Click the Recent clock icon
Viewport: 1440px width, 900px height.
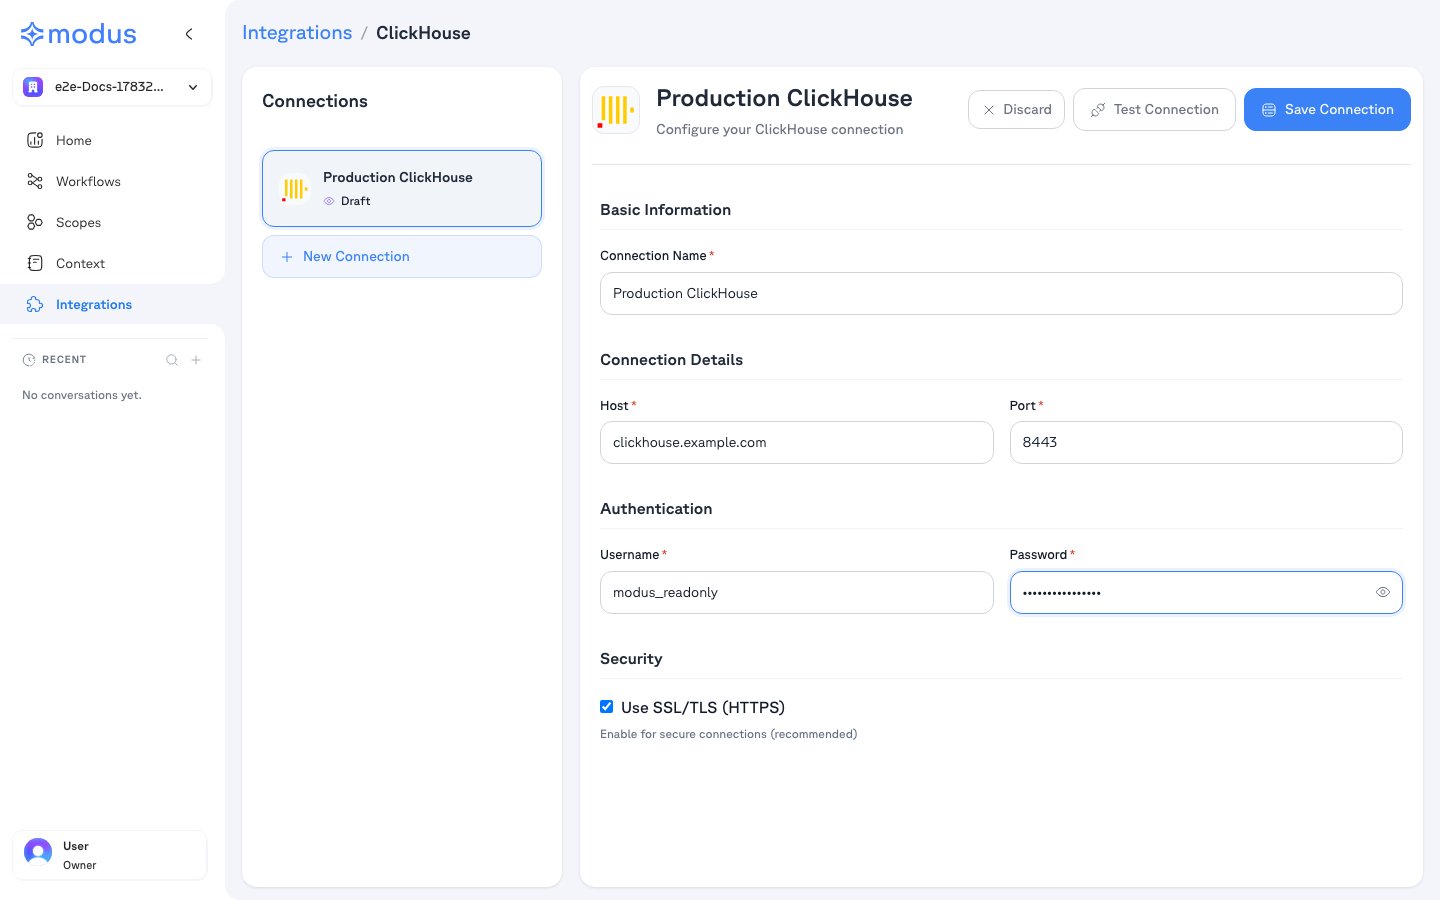(29, 360)
